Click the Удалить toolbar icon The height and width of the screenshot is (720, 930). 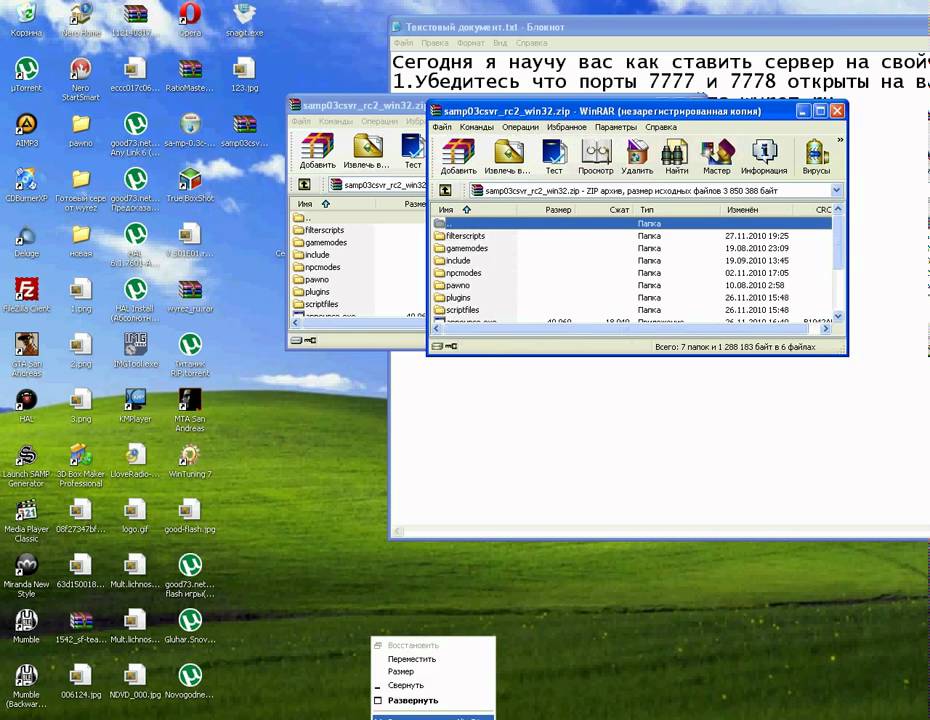point(637,156)
